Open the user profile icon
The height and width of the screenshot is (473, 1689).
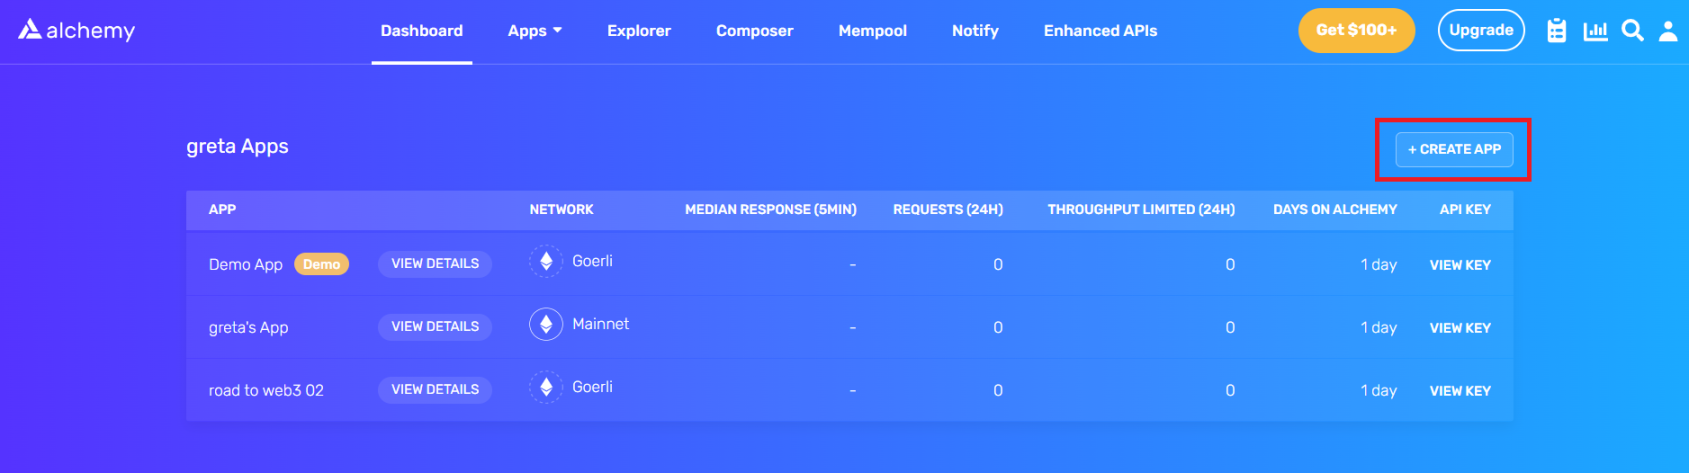coord(1668,31)
